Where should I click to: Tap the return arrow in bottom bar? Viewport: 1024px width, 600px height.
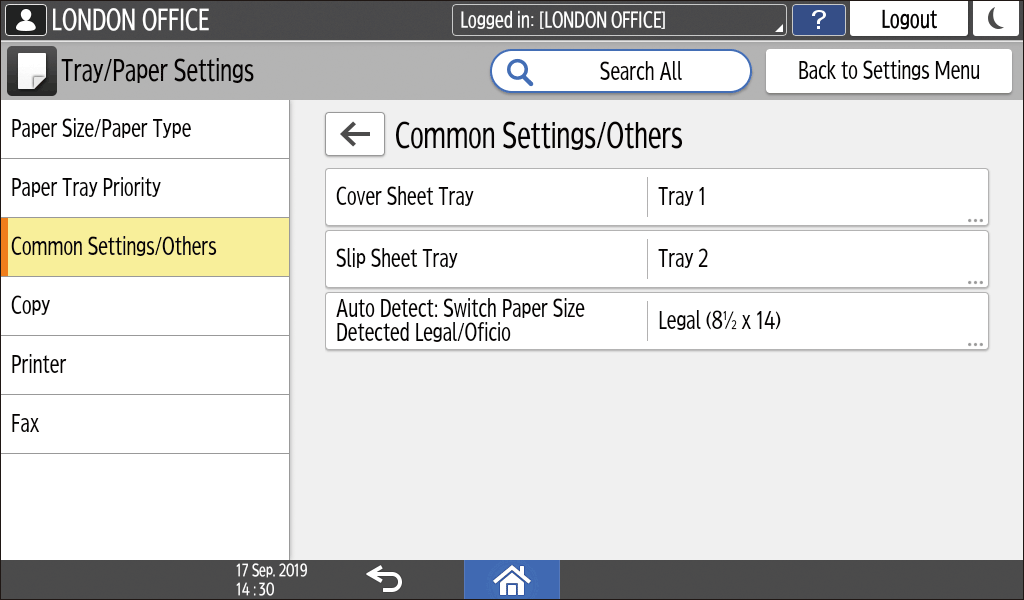384,579
